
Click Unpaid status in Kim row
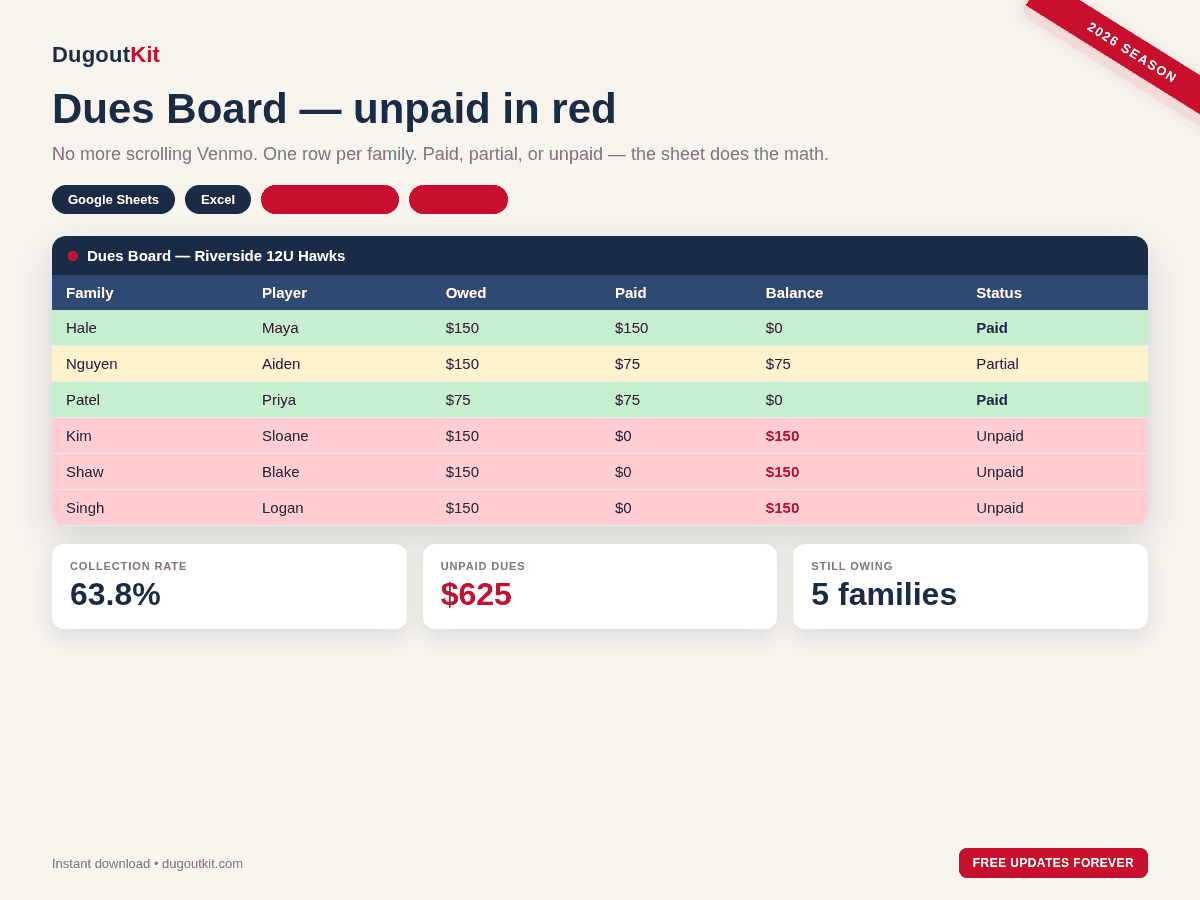pyautogui.click(x=1000, y=435)
